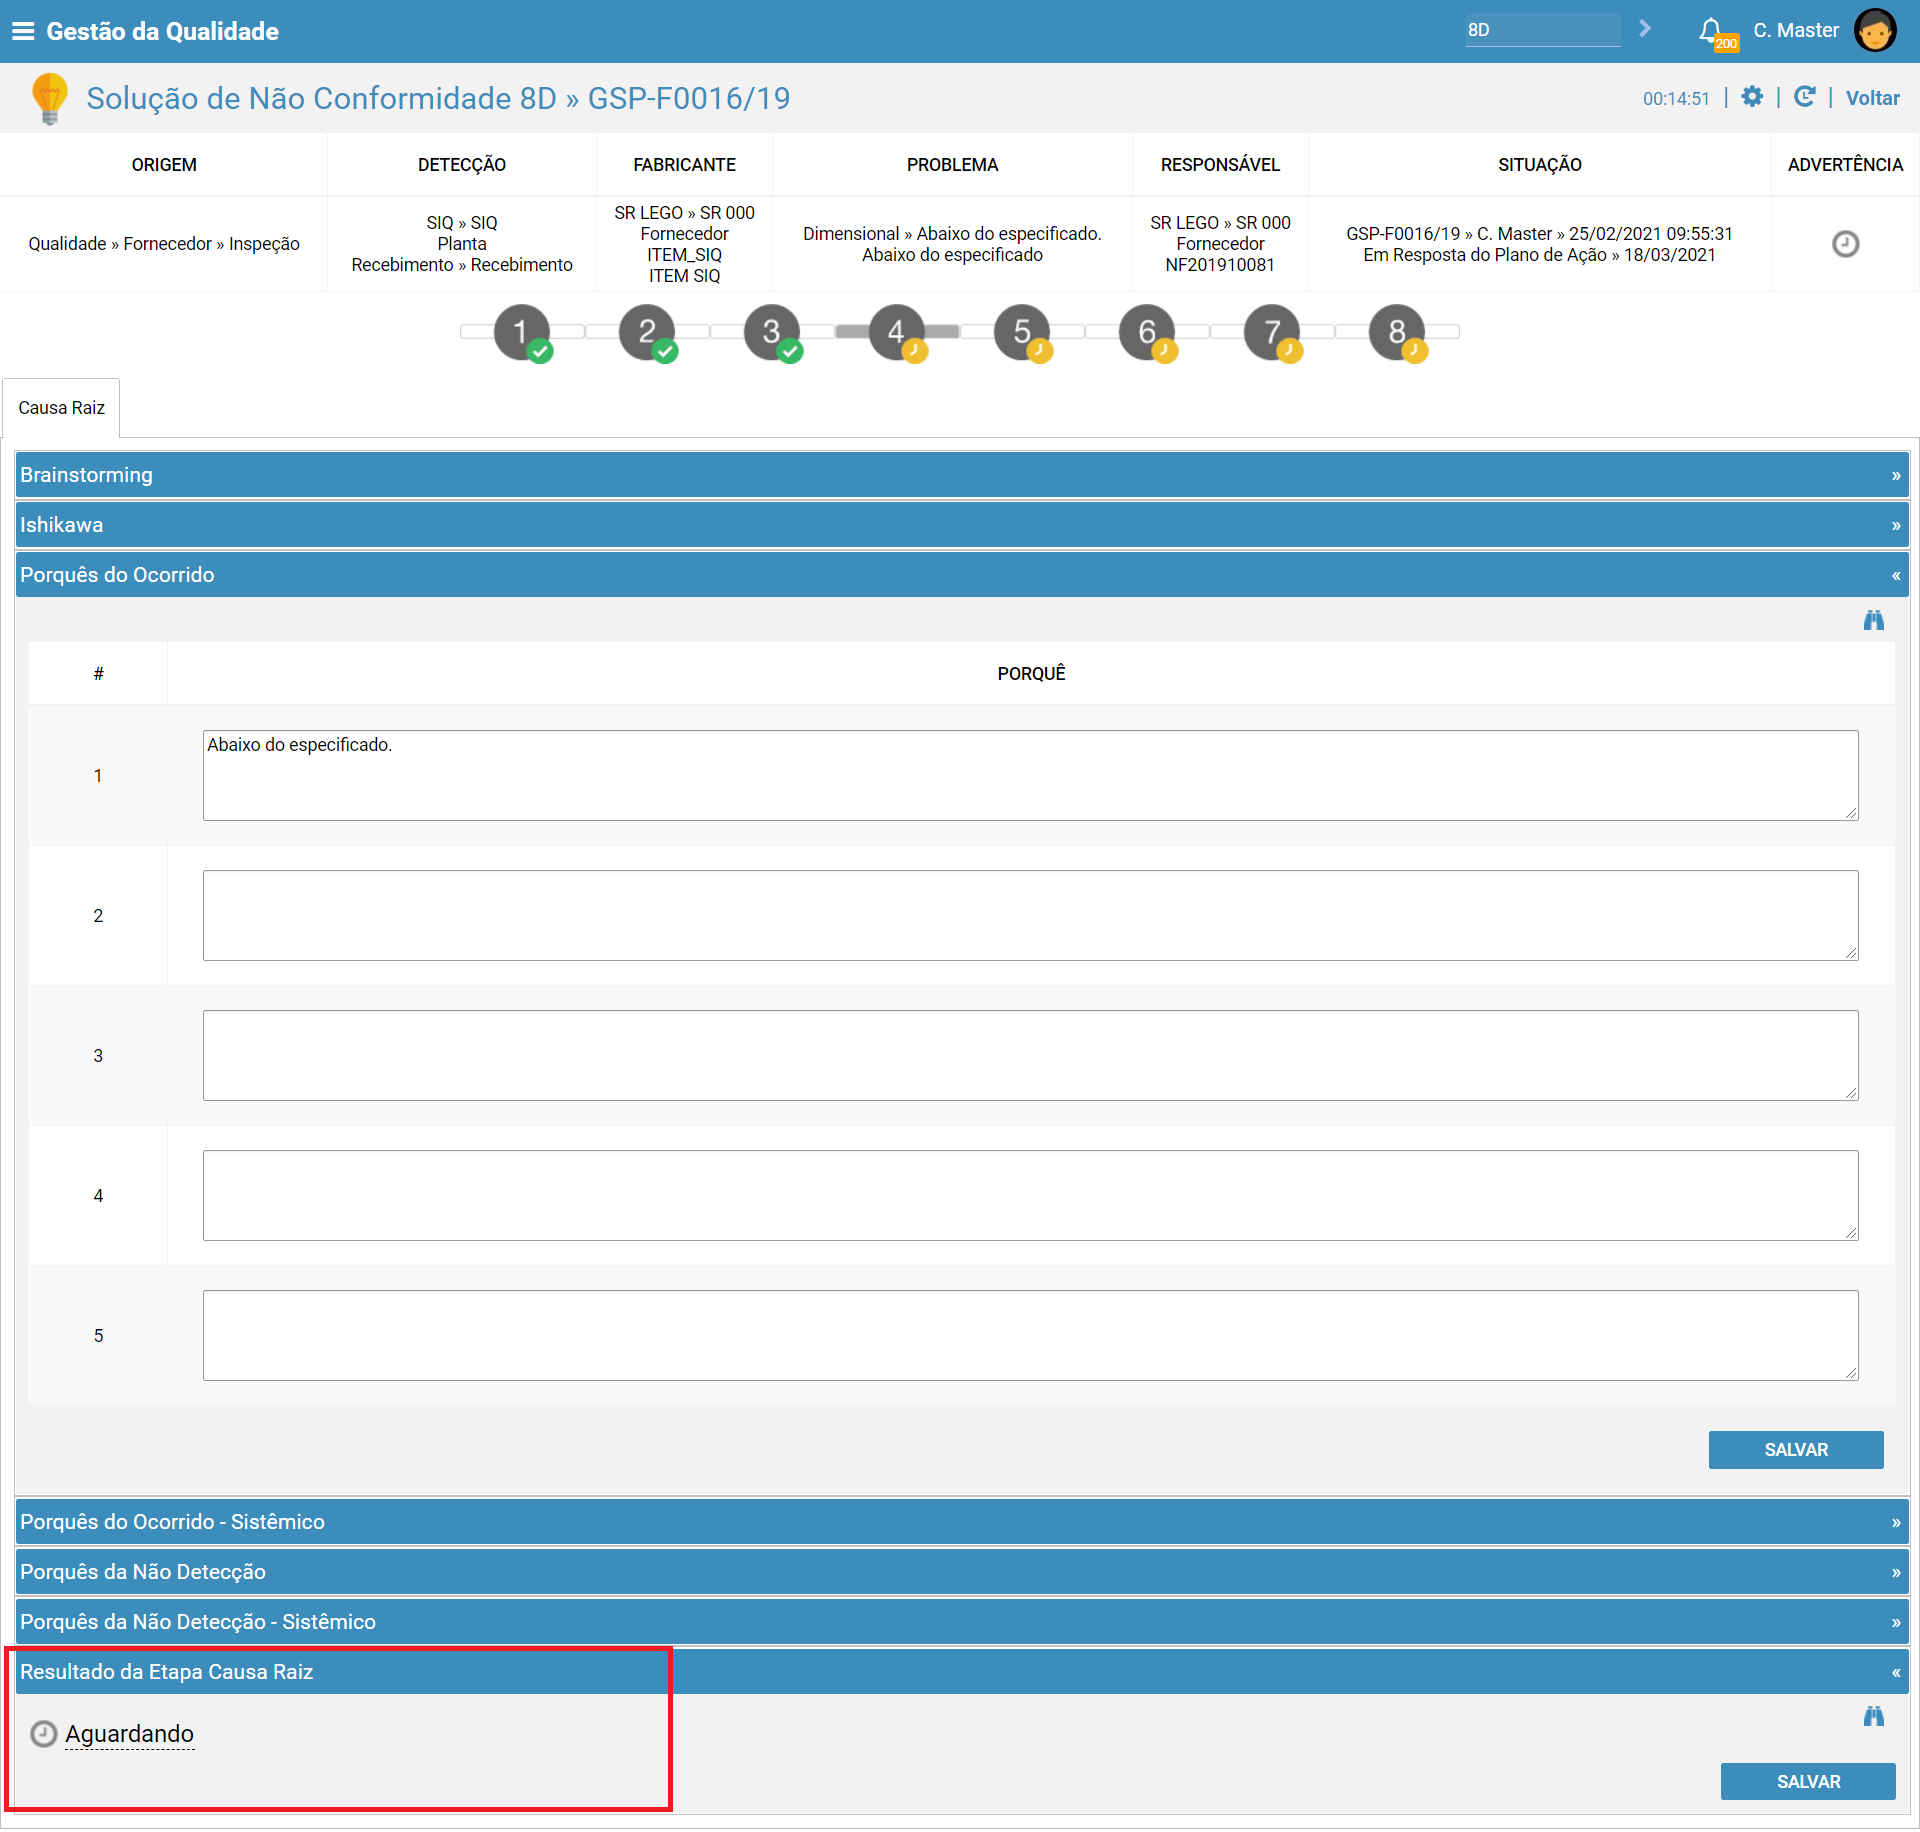Expand the Porquês da Não Detecção section
Viewport: 1920px width, 1832px height.
coord(962,1572)
